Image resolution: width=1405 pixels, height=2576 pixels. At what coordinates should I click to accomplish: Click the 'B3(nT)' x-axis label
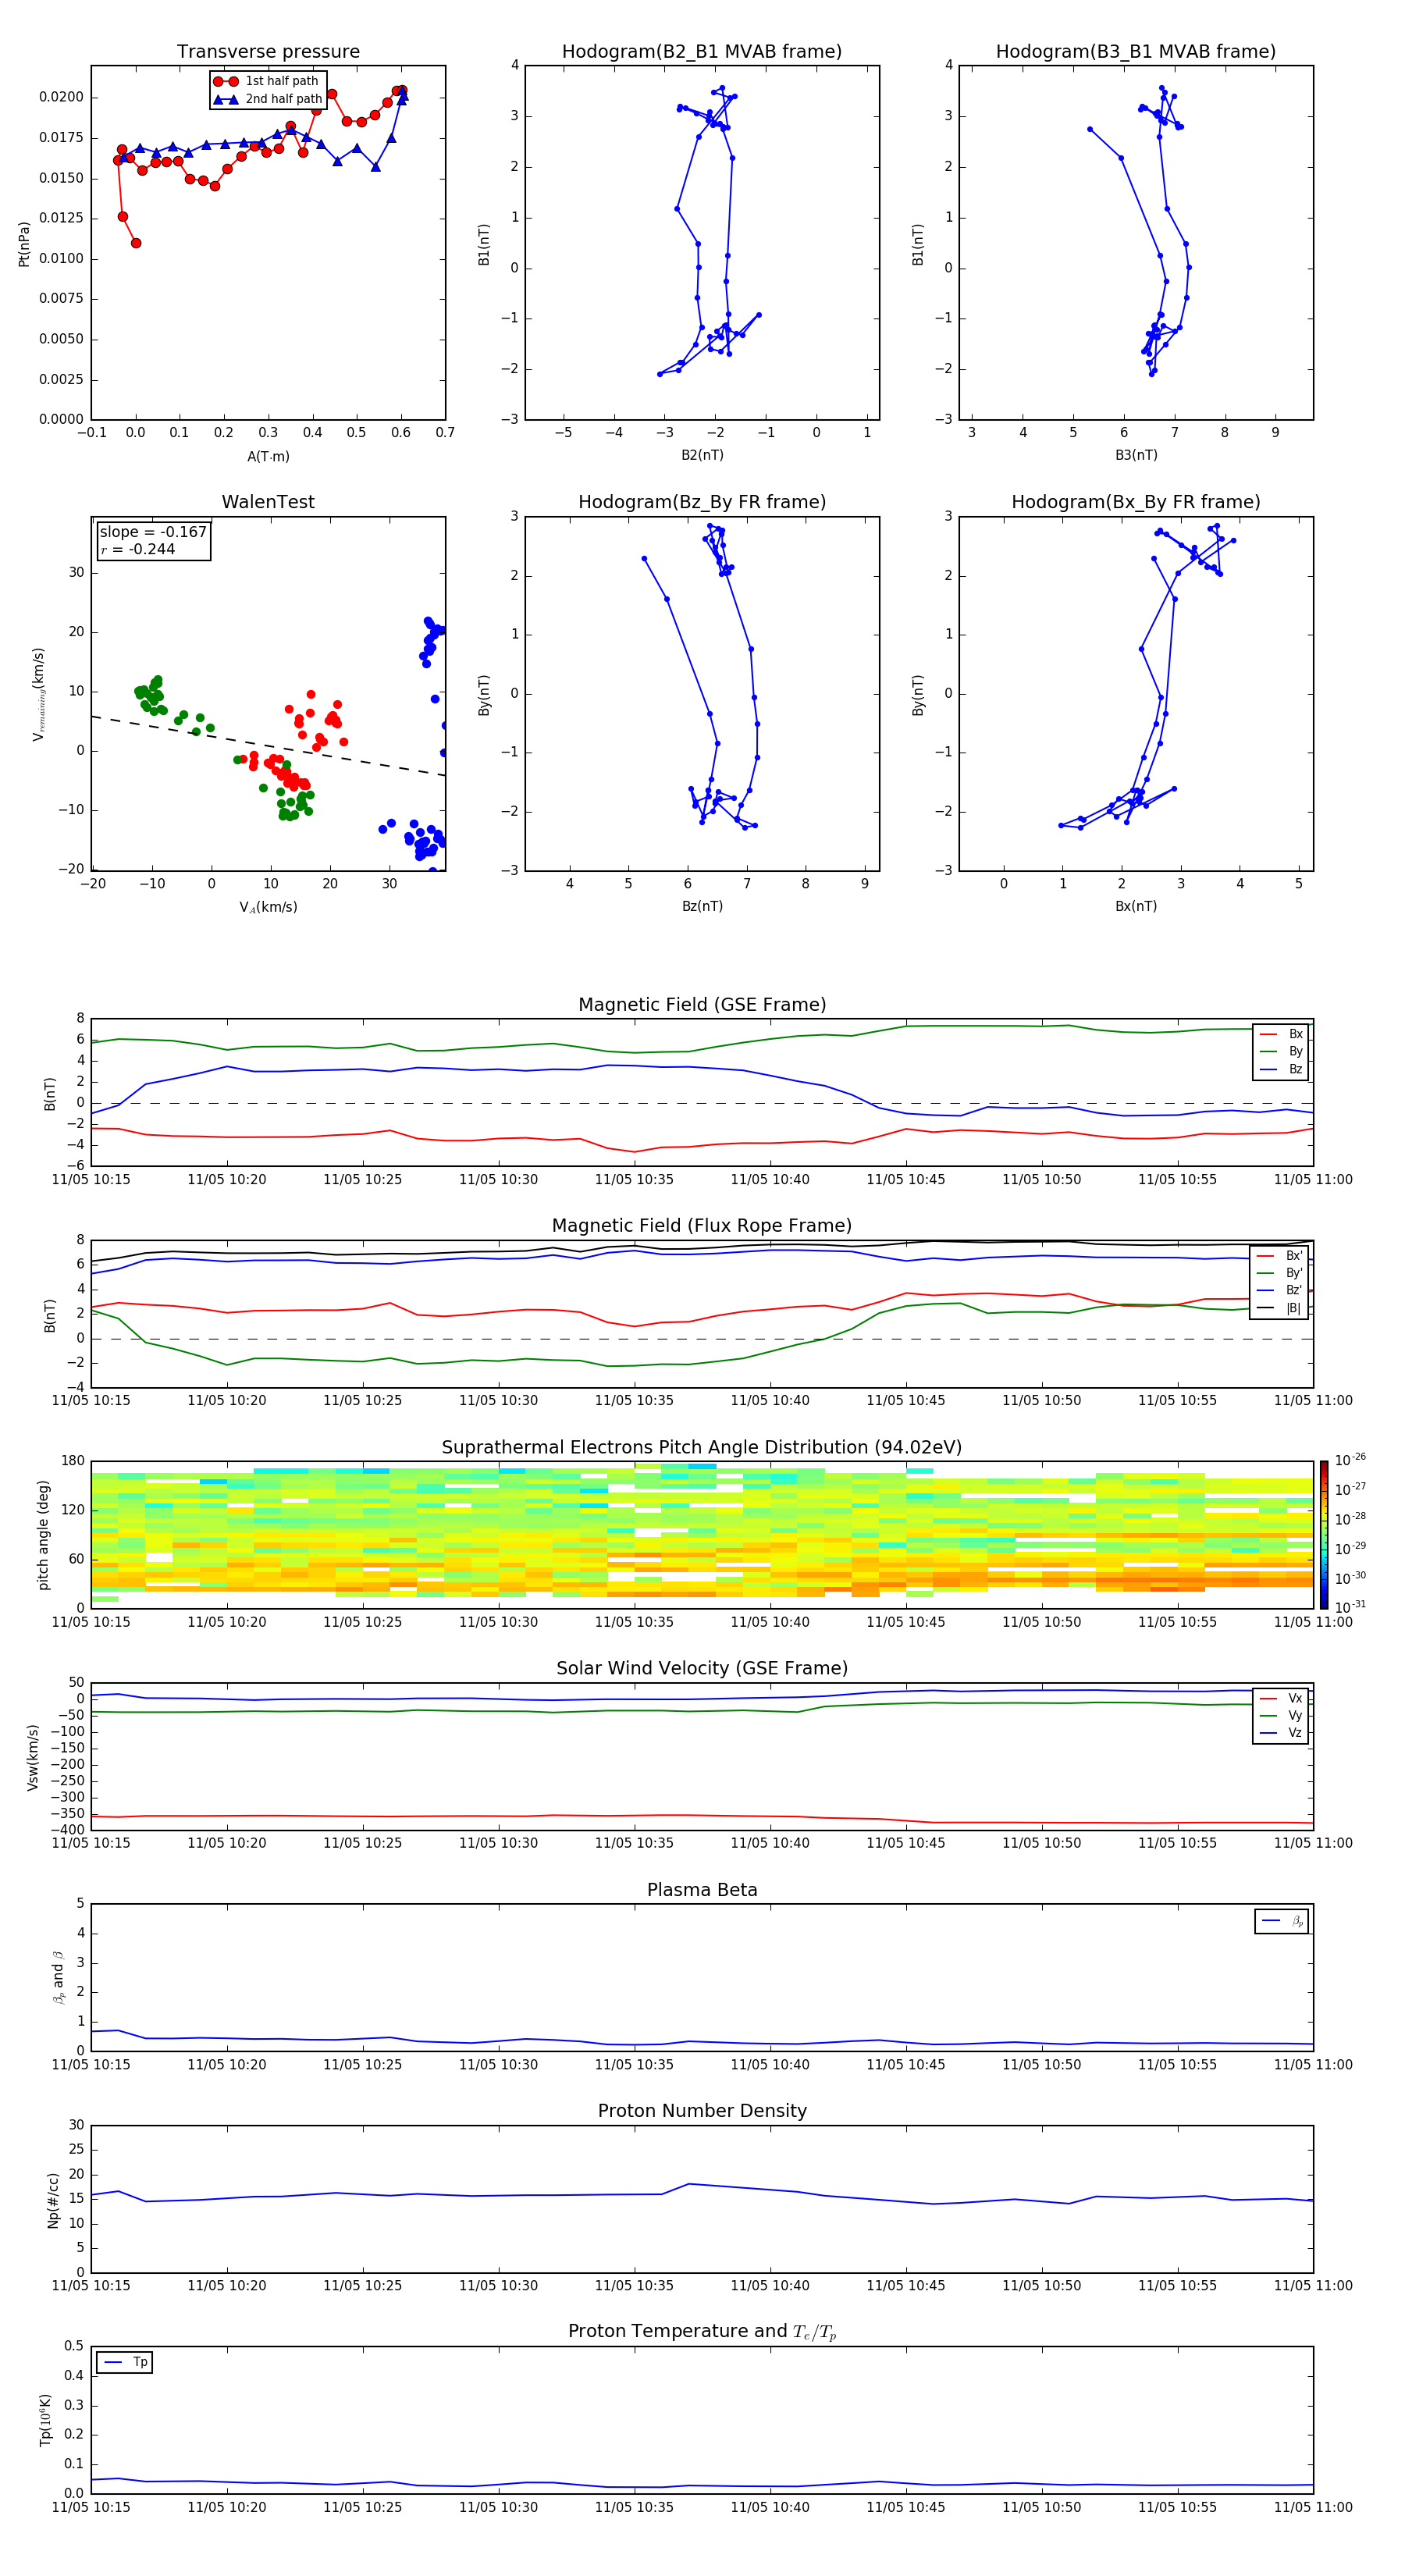(x=1136, y=455)
